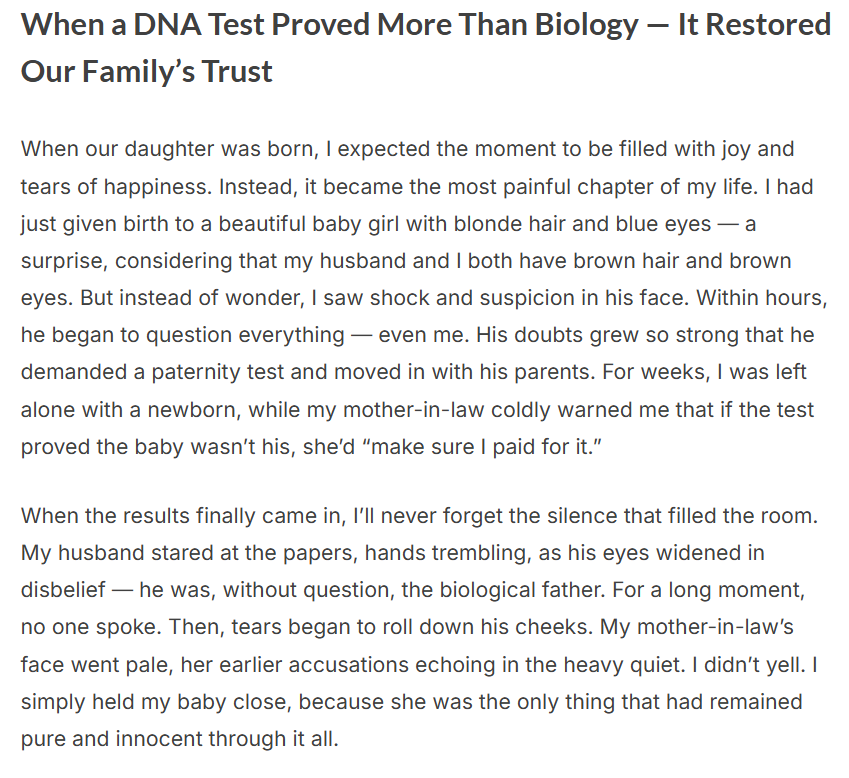Click the words "blonde hair"

[x=500, y=224]
